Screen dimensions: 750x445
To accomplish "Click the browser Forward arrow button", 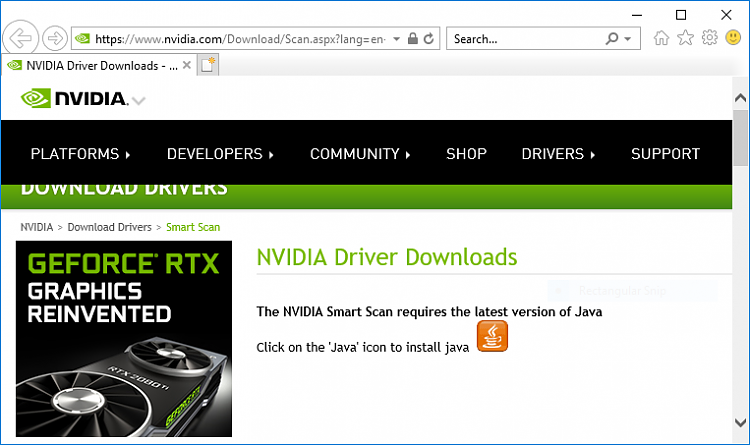I will (x=55, y=38).
